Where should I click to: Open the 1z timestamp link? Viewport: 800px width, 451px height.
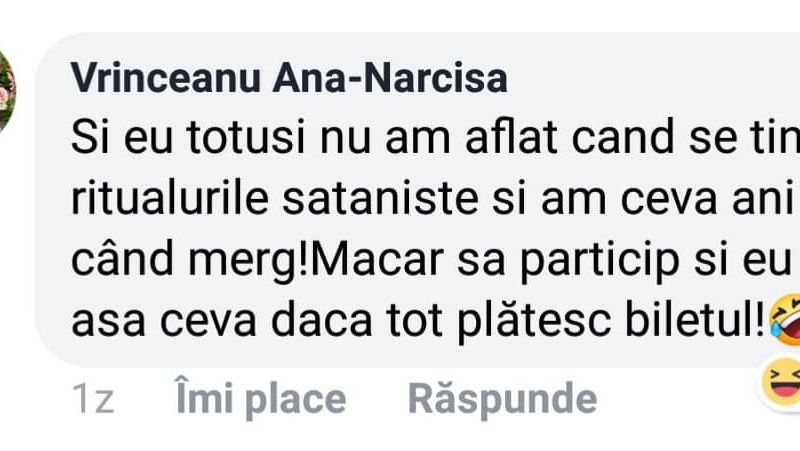point(93,399)
